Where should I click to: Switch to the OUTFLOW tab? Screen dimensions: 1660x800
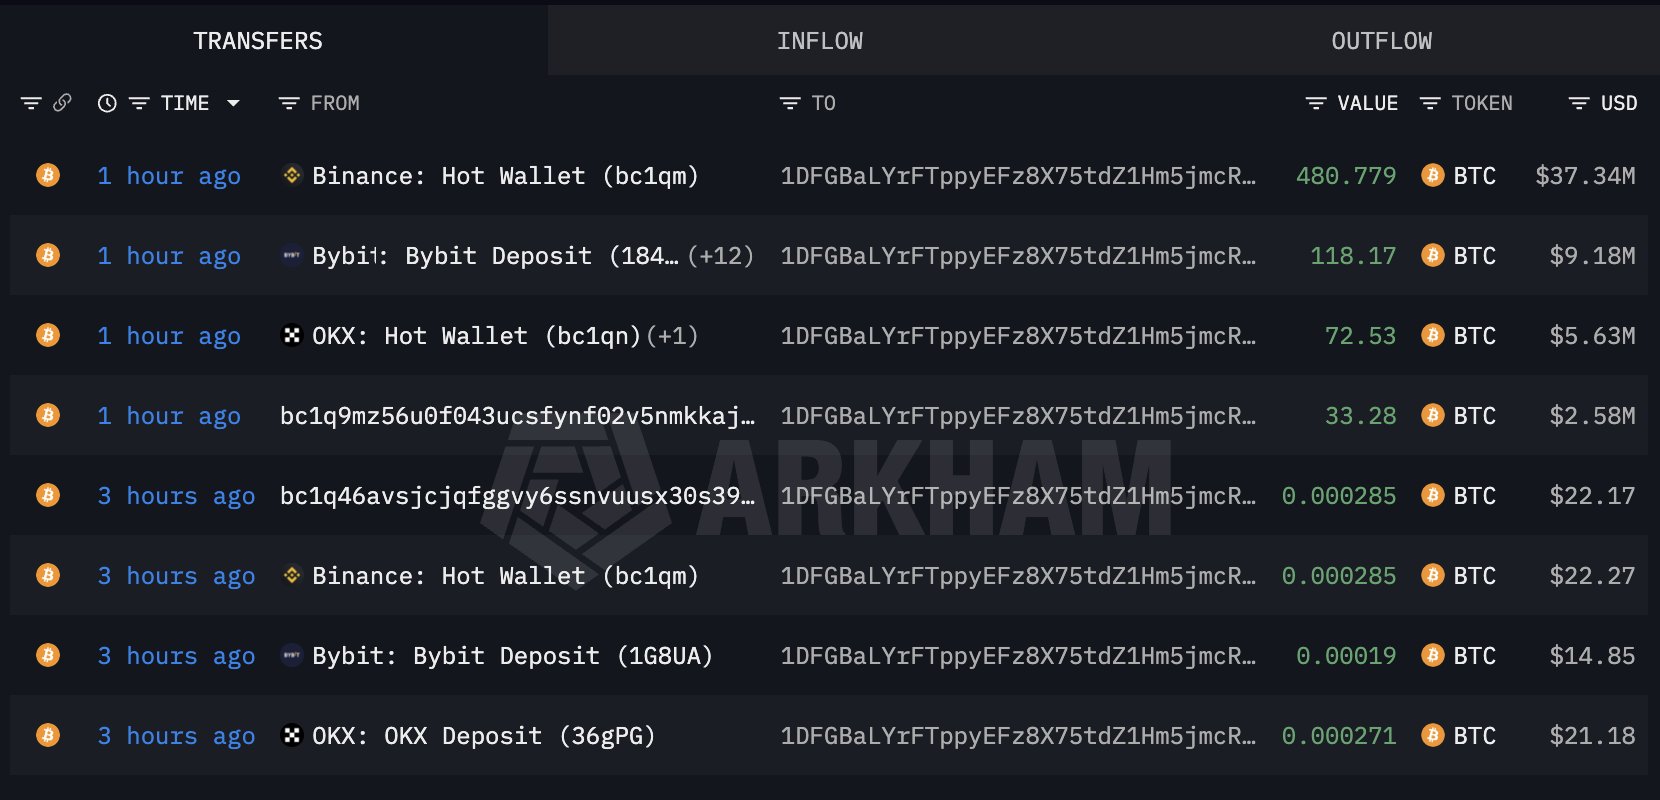coord(1381,41)
